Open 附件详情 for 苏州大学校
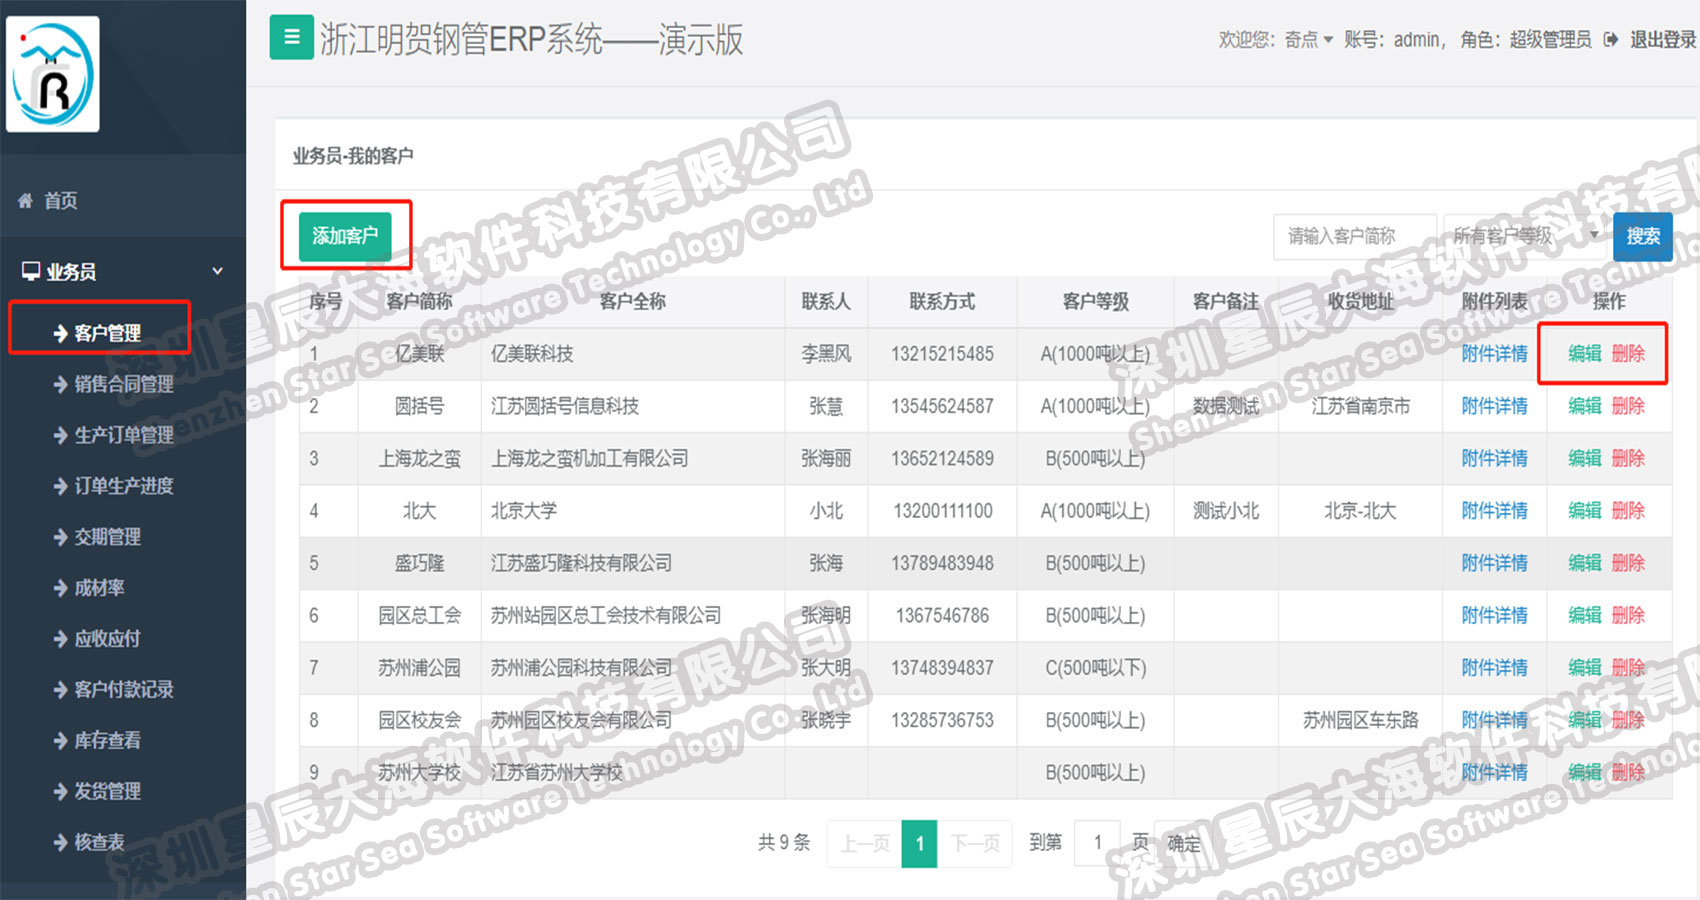 [1494, 772]
